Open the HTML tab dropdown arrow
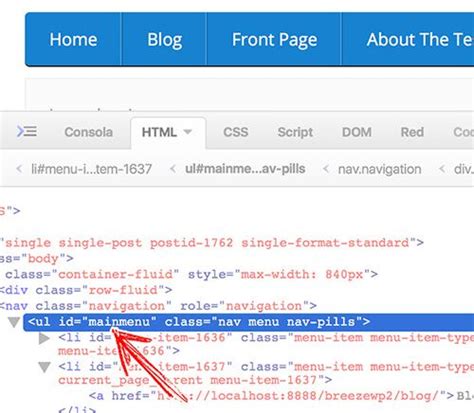The image size is (474, 413). pos(188,132)
